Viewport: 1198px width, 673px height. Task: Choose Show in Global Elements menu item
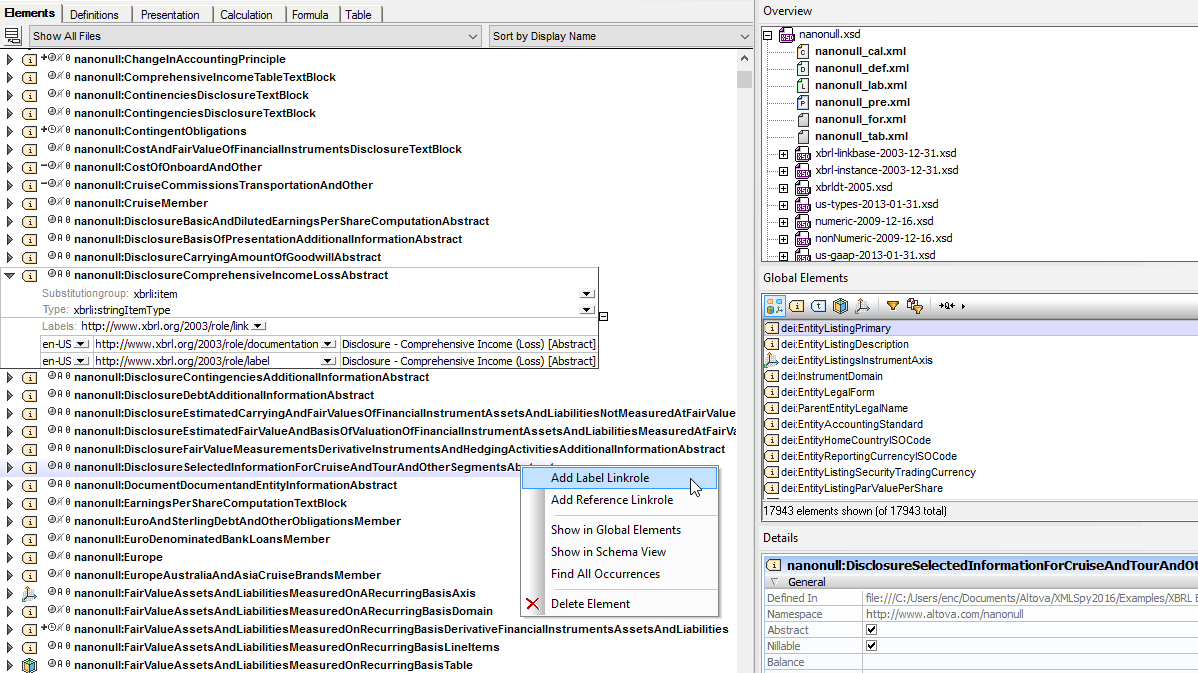click(620, 530)
